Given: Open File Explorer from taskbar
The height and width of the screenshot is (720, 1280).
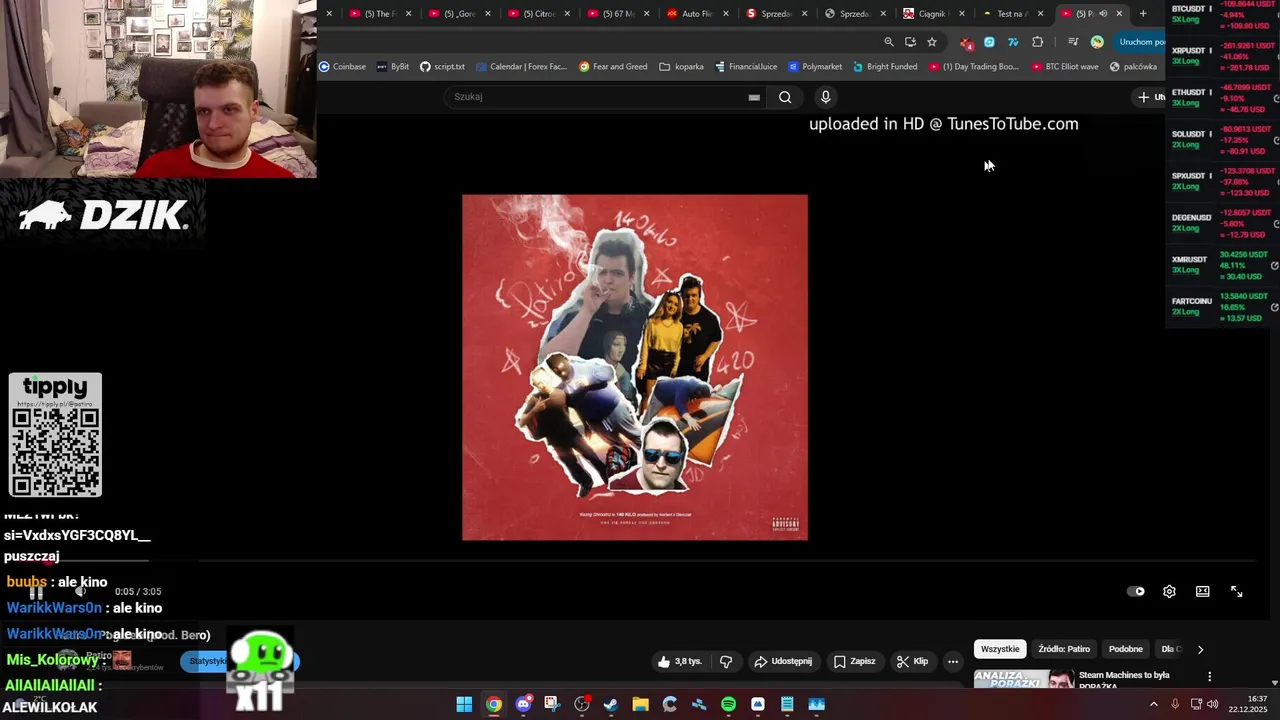Looking at the screenshot, I should 640,704.
